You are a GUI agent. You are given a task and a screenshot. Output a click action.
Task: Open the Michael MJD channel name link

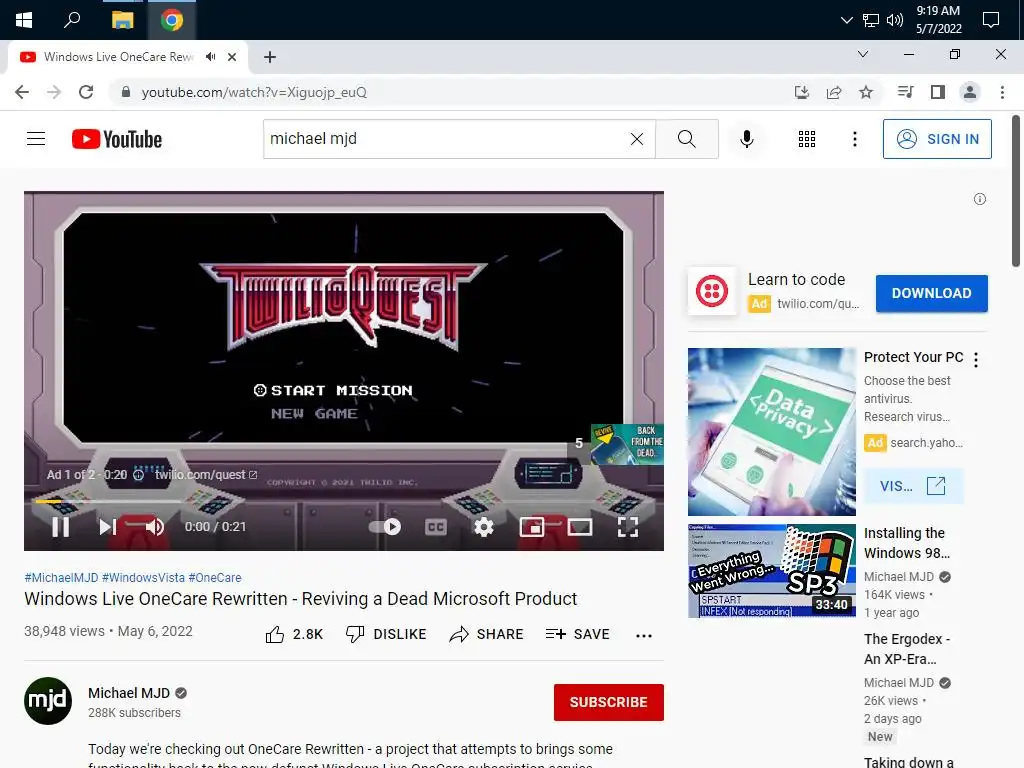pos(129,693)
